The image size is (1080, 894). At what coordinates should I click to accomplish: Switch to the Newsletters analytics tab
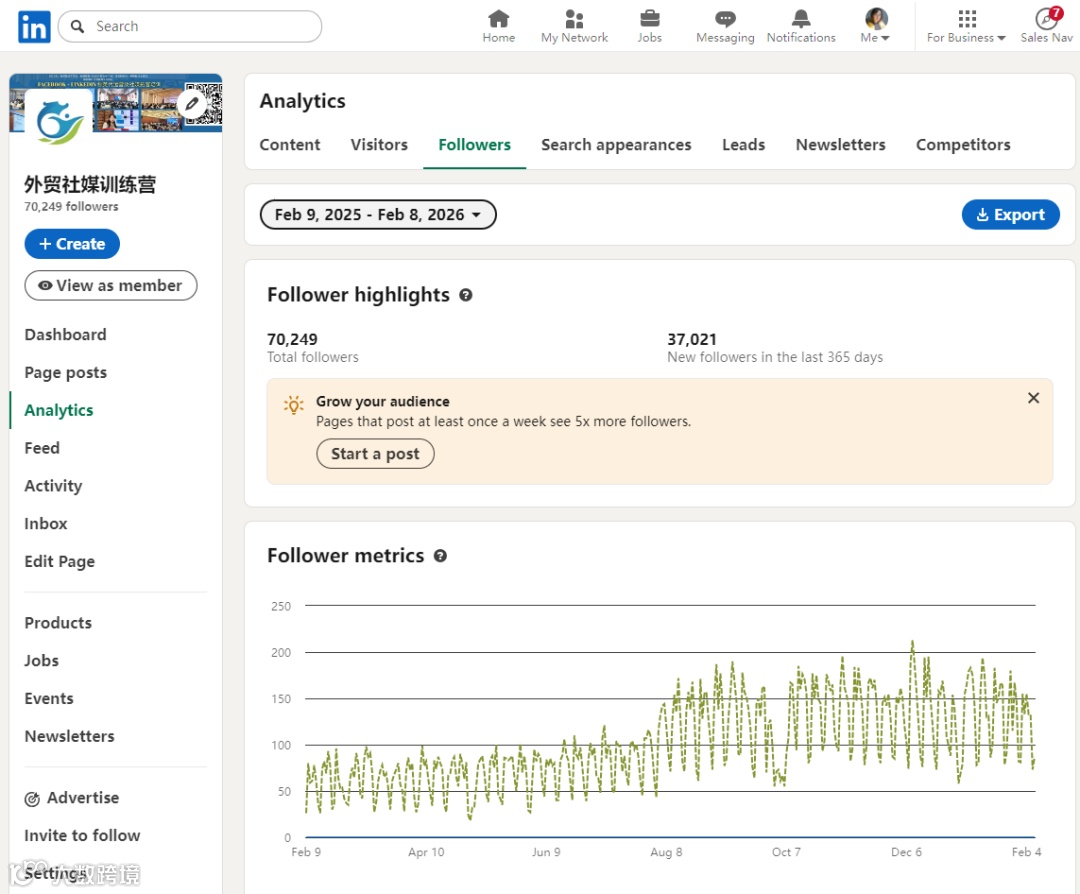point(840,145)
